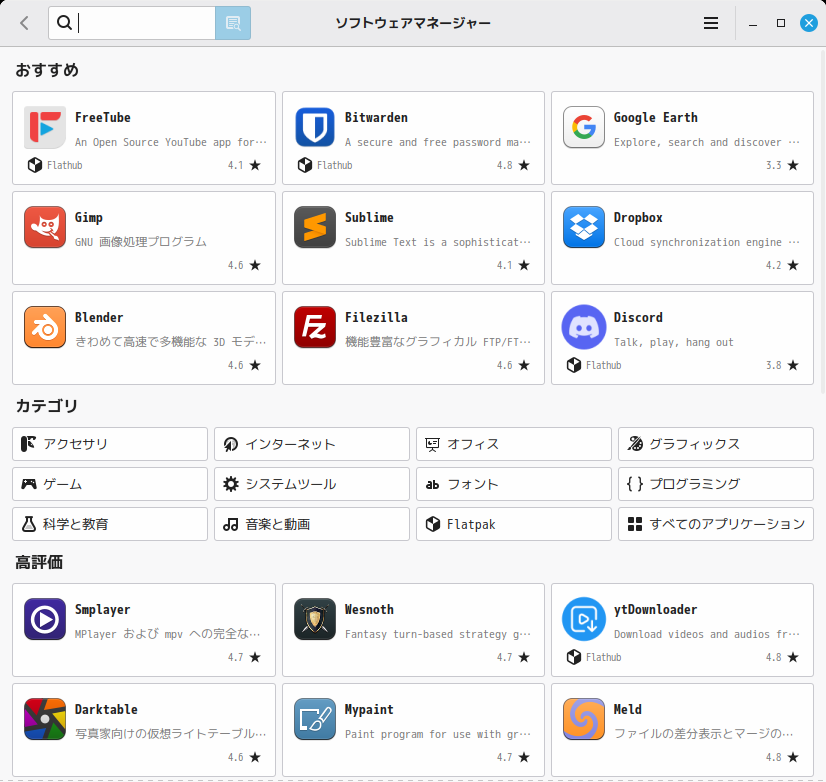Click the Bitwarden description text
This screenshot has height=782, width=826.
tap(438, 142)
